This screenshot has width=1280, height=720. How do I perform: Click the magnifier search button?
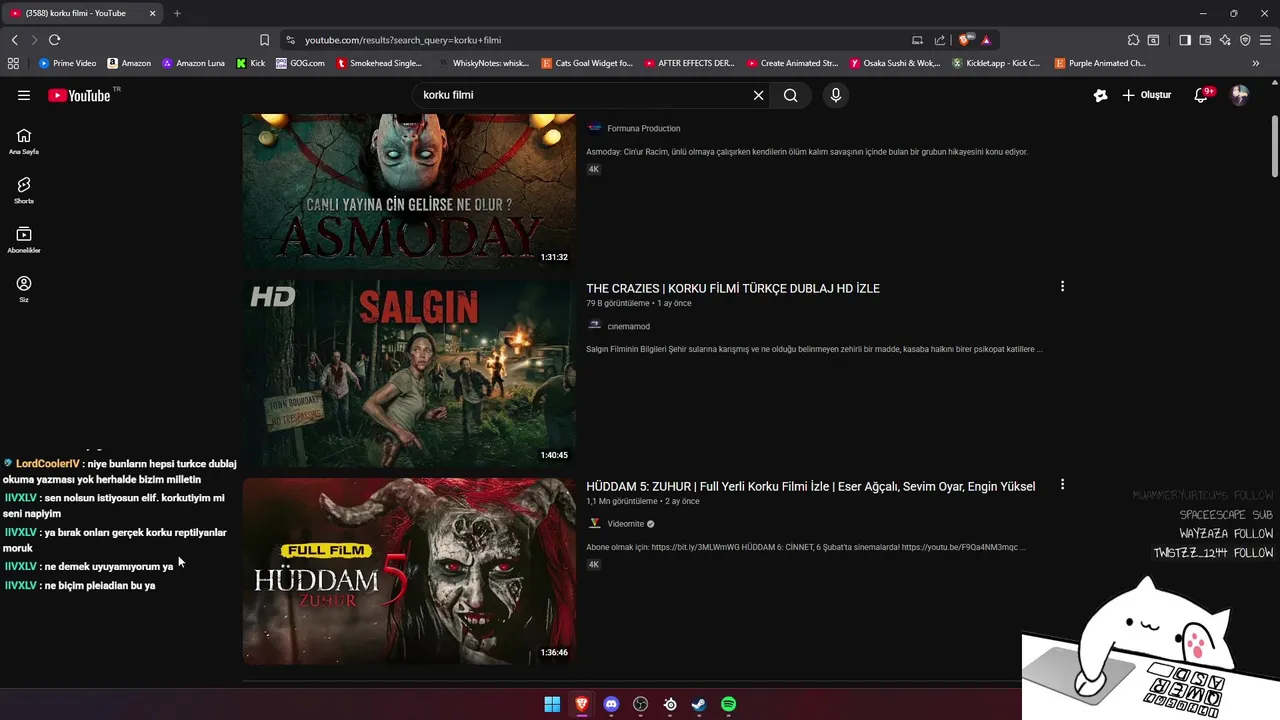(x=791, y=95)
